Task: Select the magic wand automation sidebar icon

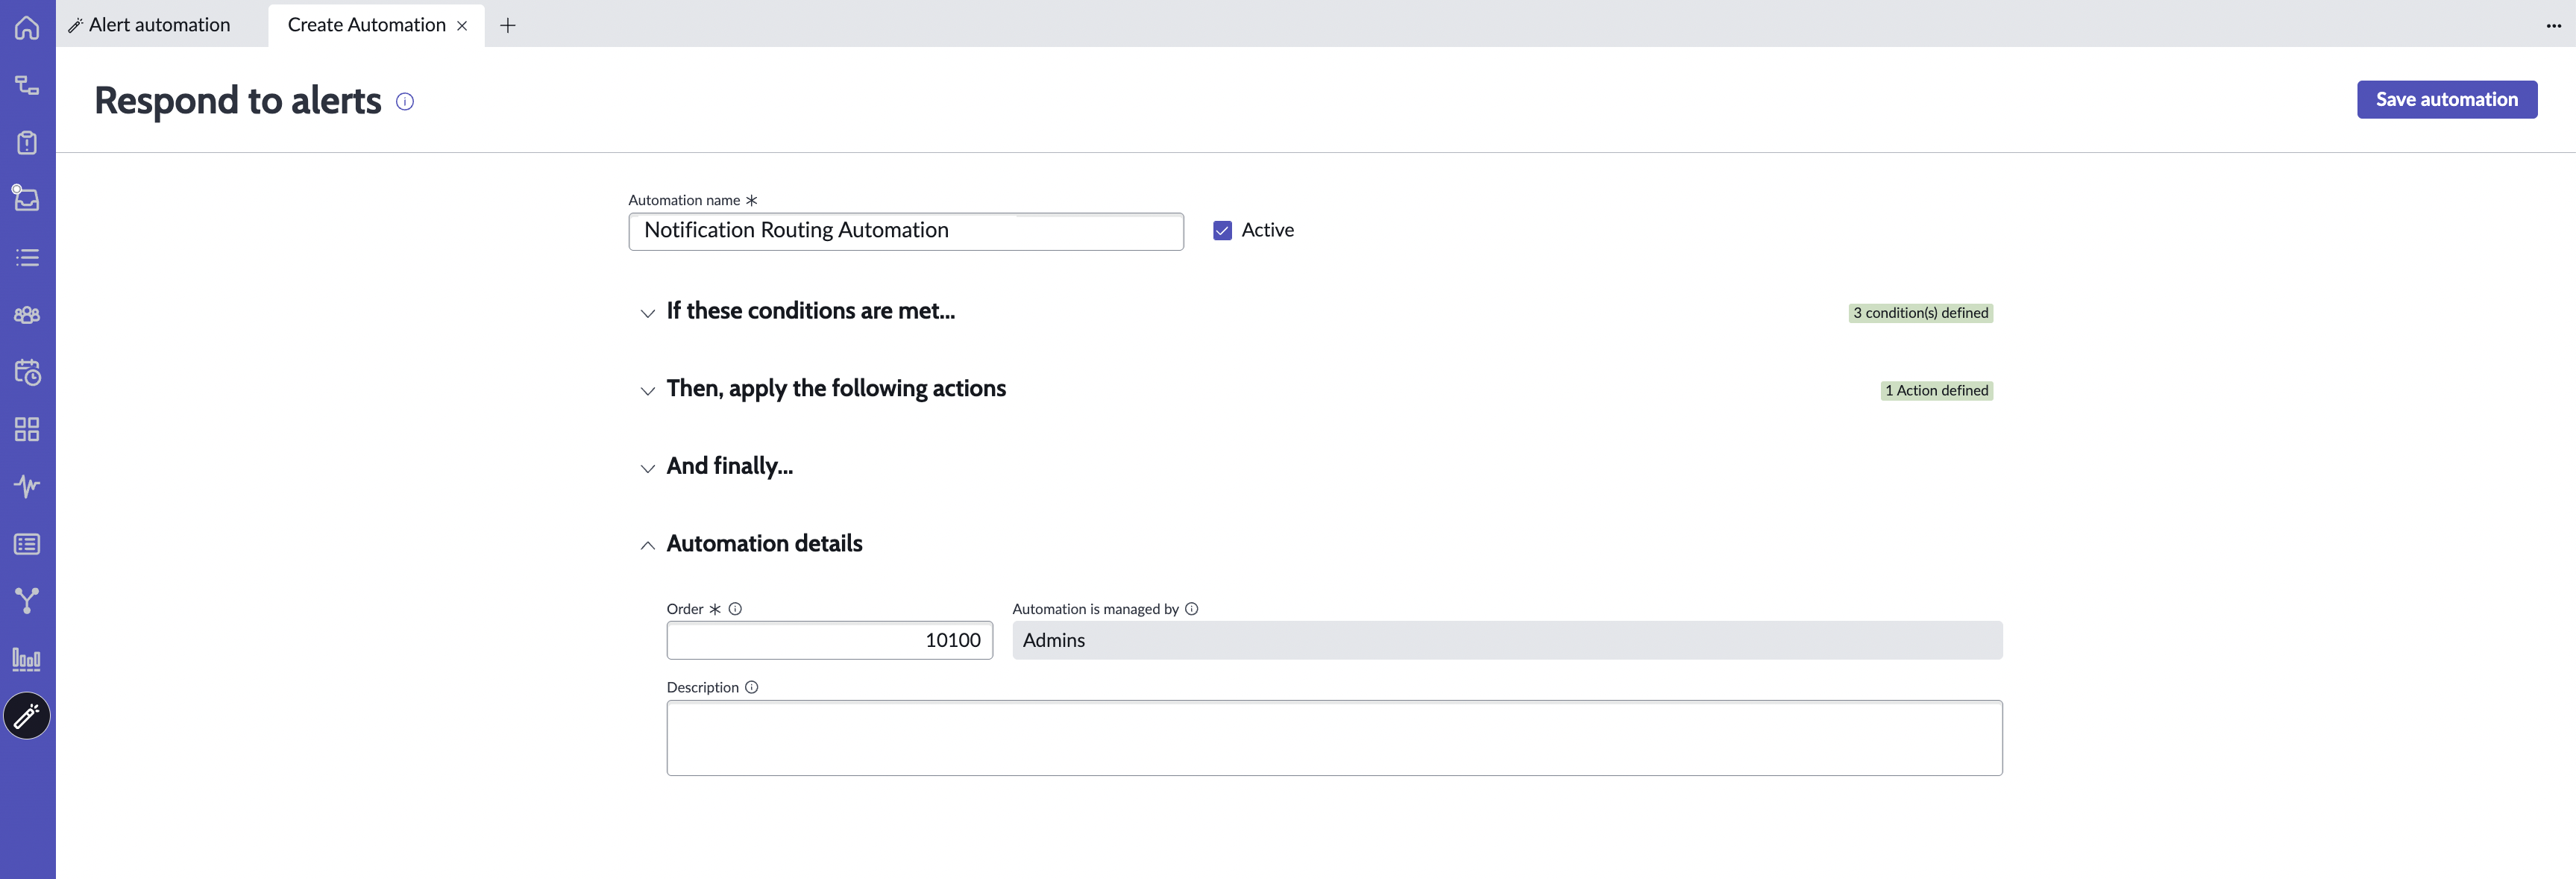Action: point(27,715)
